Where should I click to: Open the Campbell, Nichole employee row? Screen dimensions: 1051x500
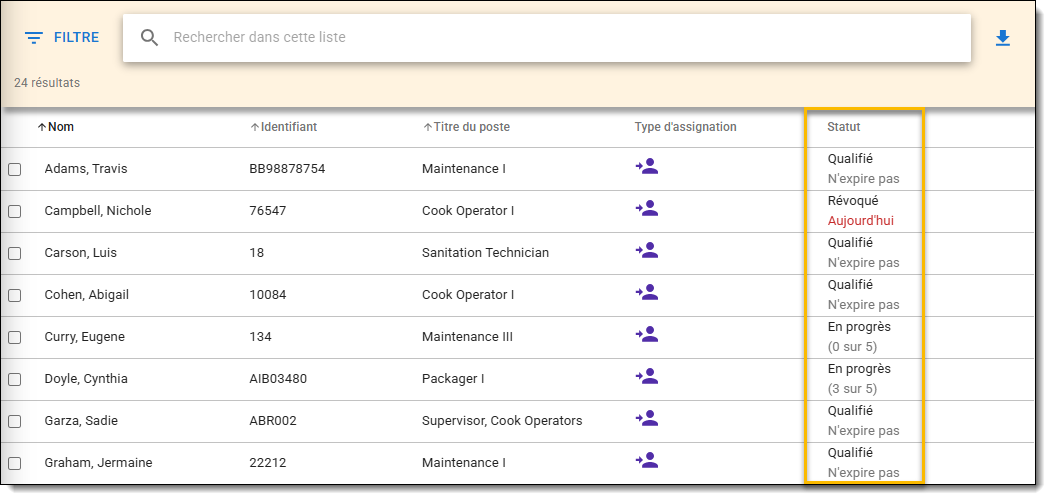pos(98,211)
